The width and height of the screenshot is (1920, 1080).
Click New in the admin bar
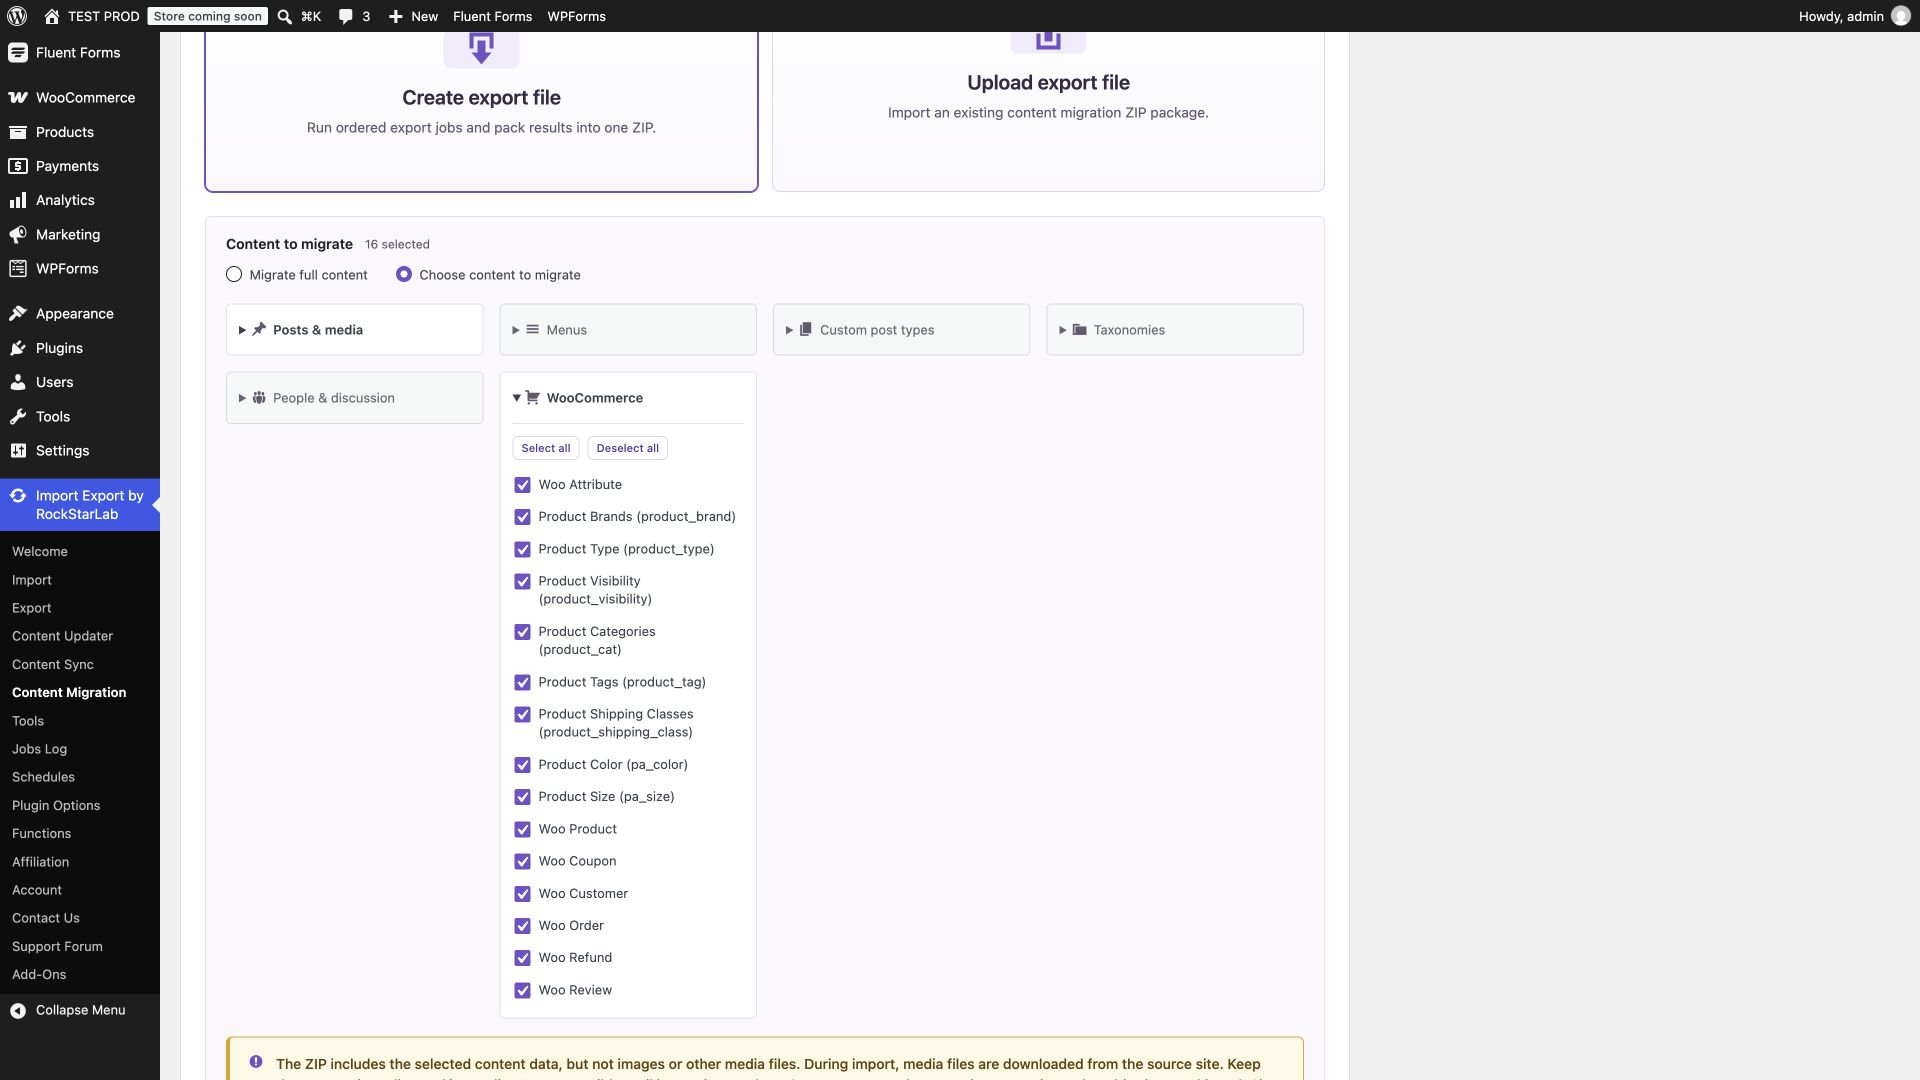pos(413,16)
